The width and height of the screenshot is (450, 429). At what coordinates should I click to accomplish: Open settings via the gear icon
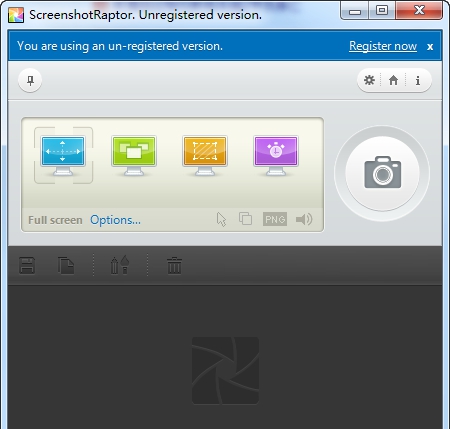click(x=369, y=80)
